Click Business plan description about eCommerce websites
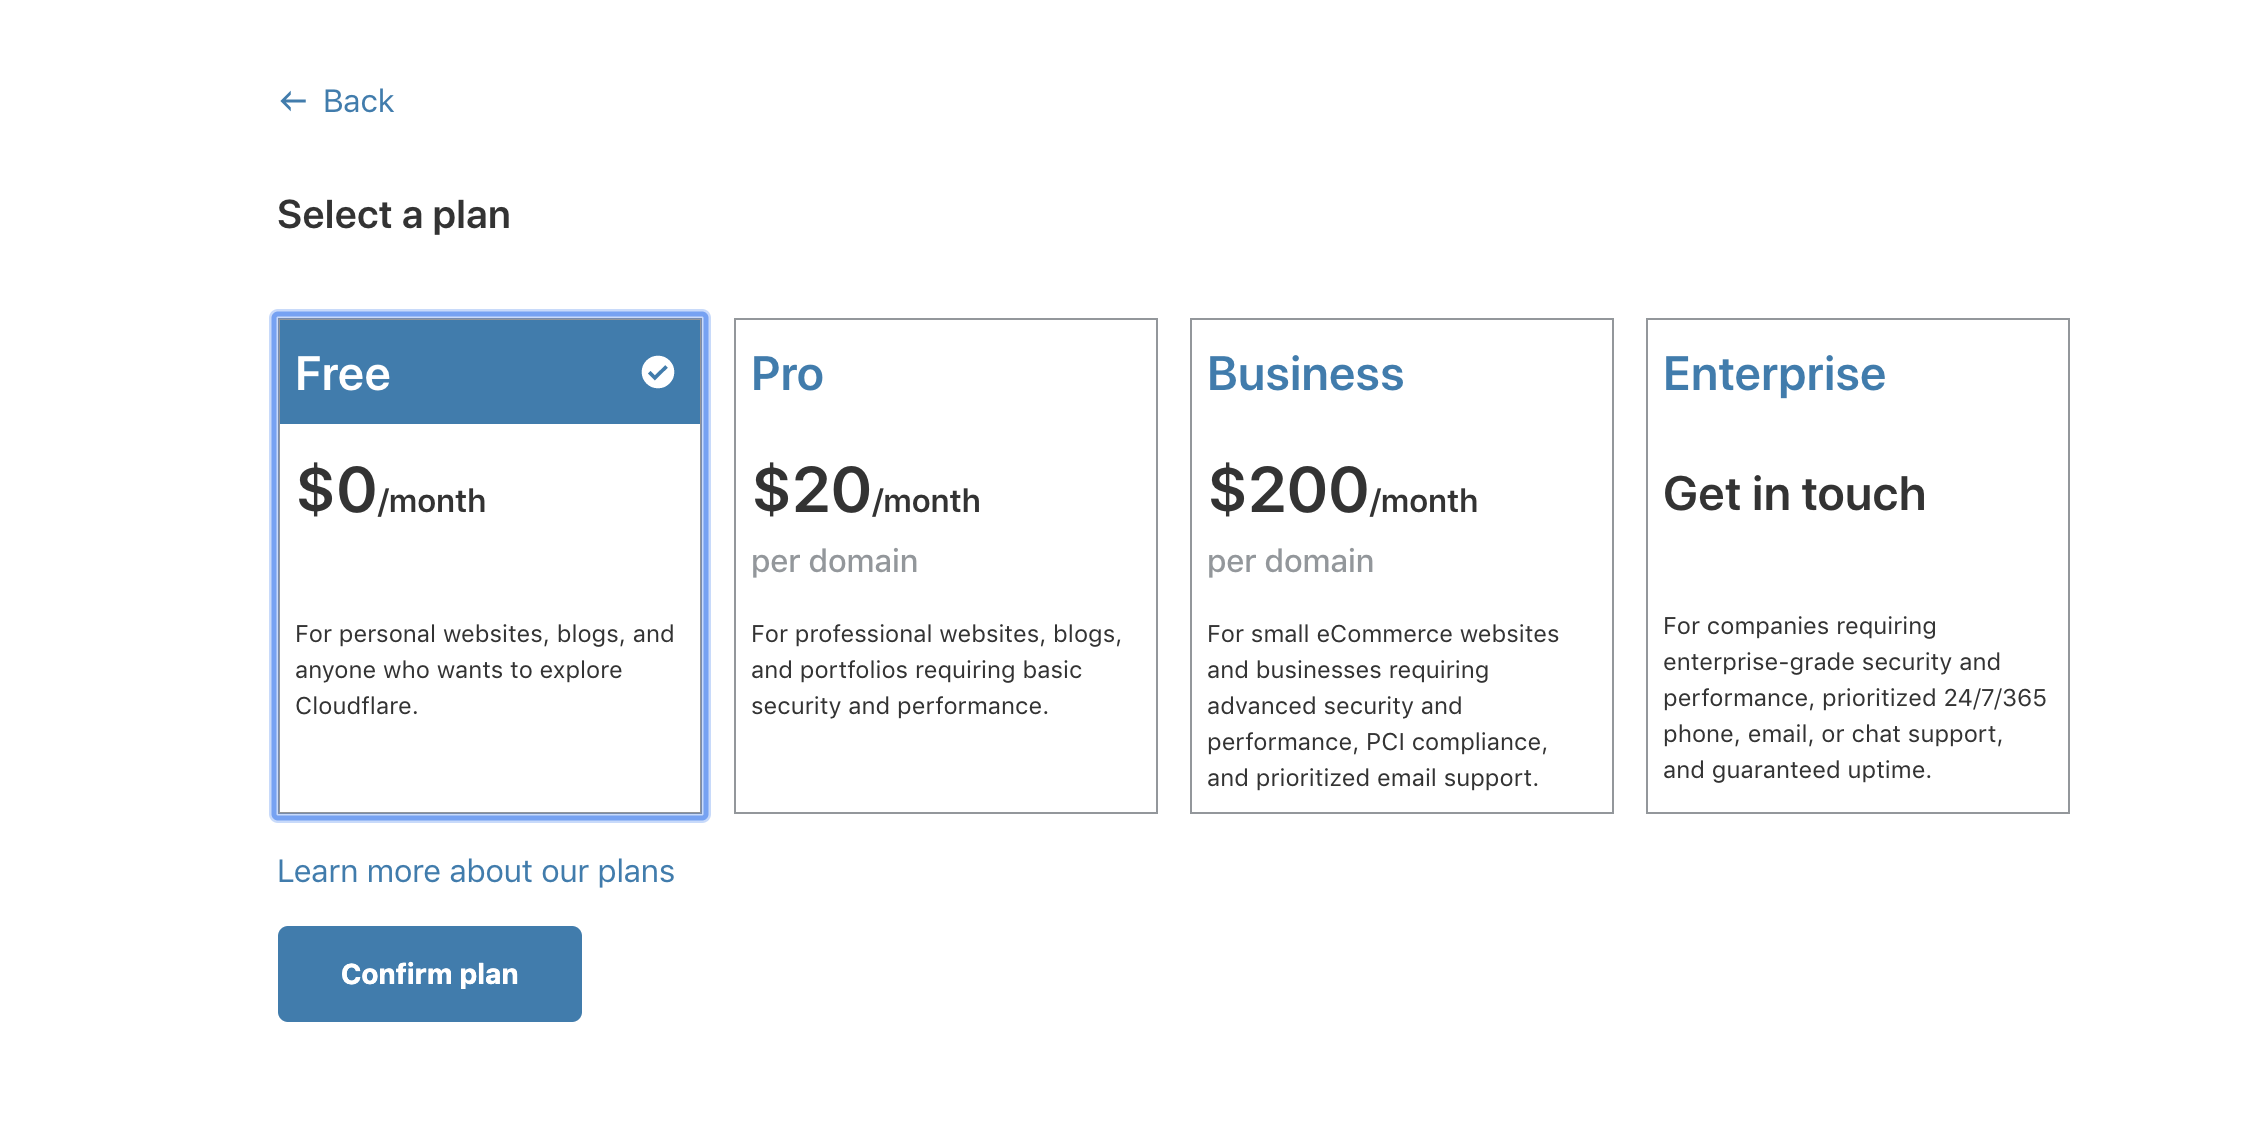 1383,706
